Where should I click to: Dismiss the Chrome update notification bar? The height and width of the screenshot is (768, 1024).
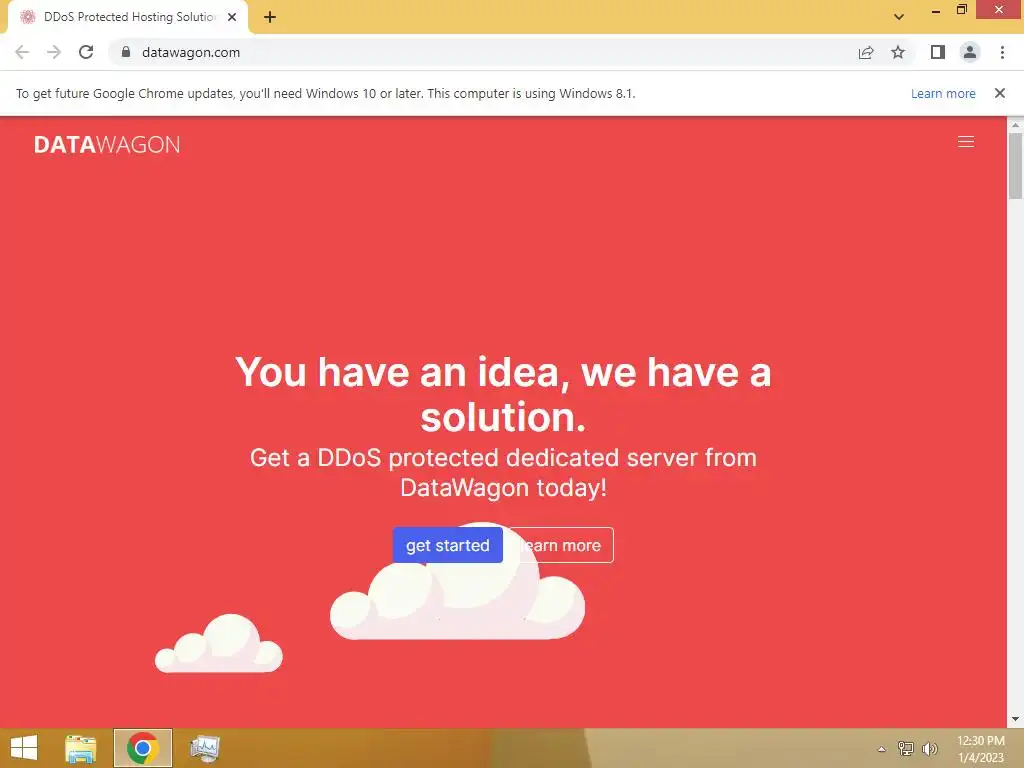(x=999, y=93)
